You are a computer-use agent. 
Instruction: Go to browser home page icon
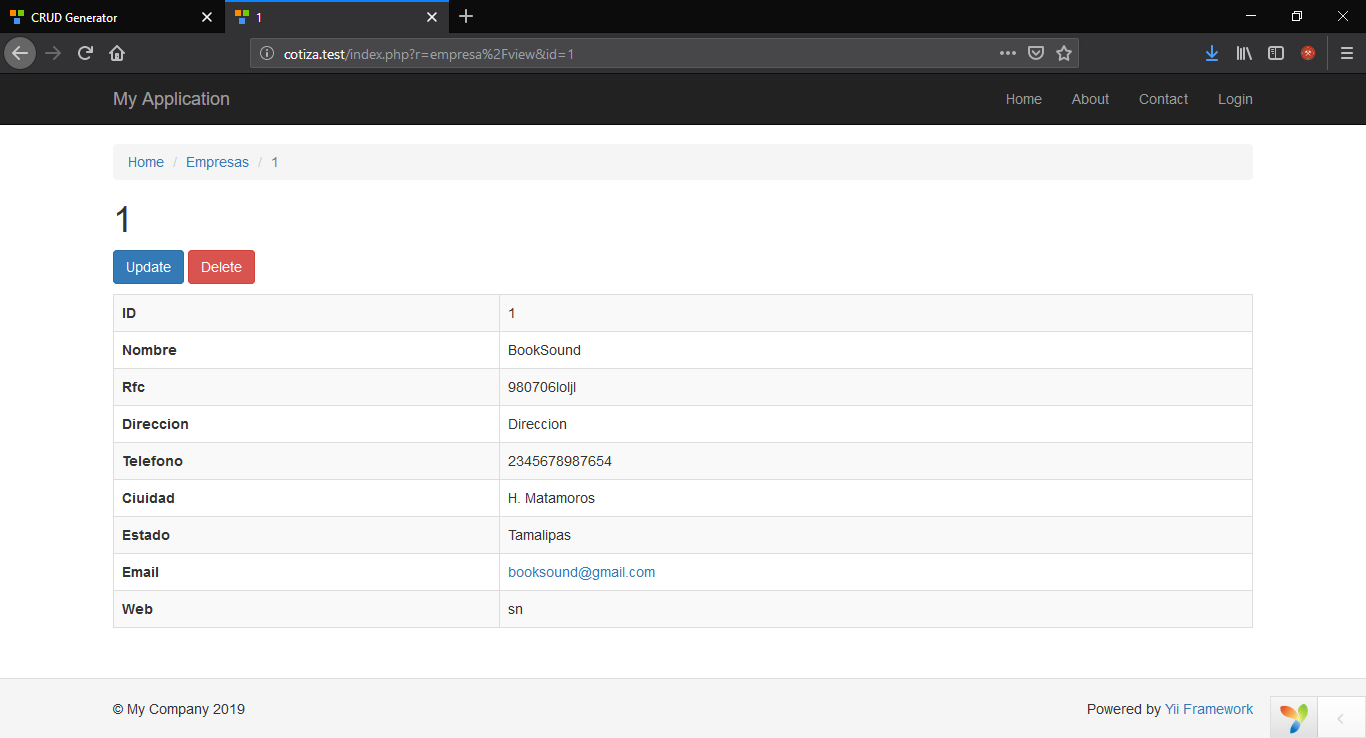(117, 53)
